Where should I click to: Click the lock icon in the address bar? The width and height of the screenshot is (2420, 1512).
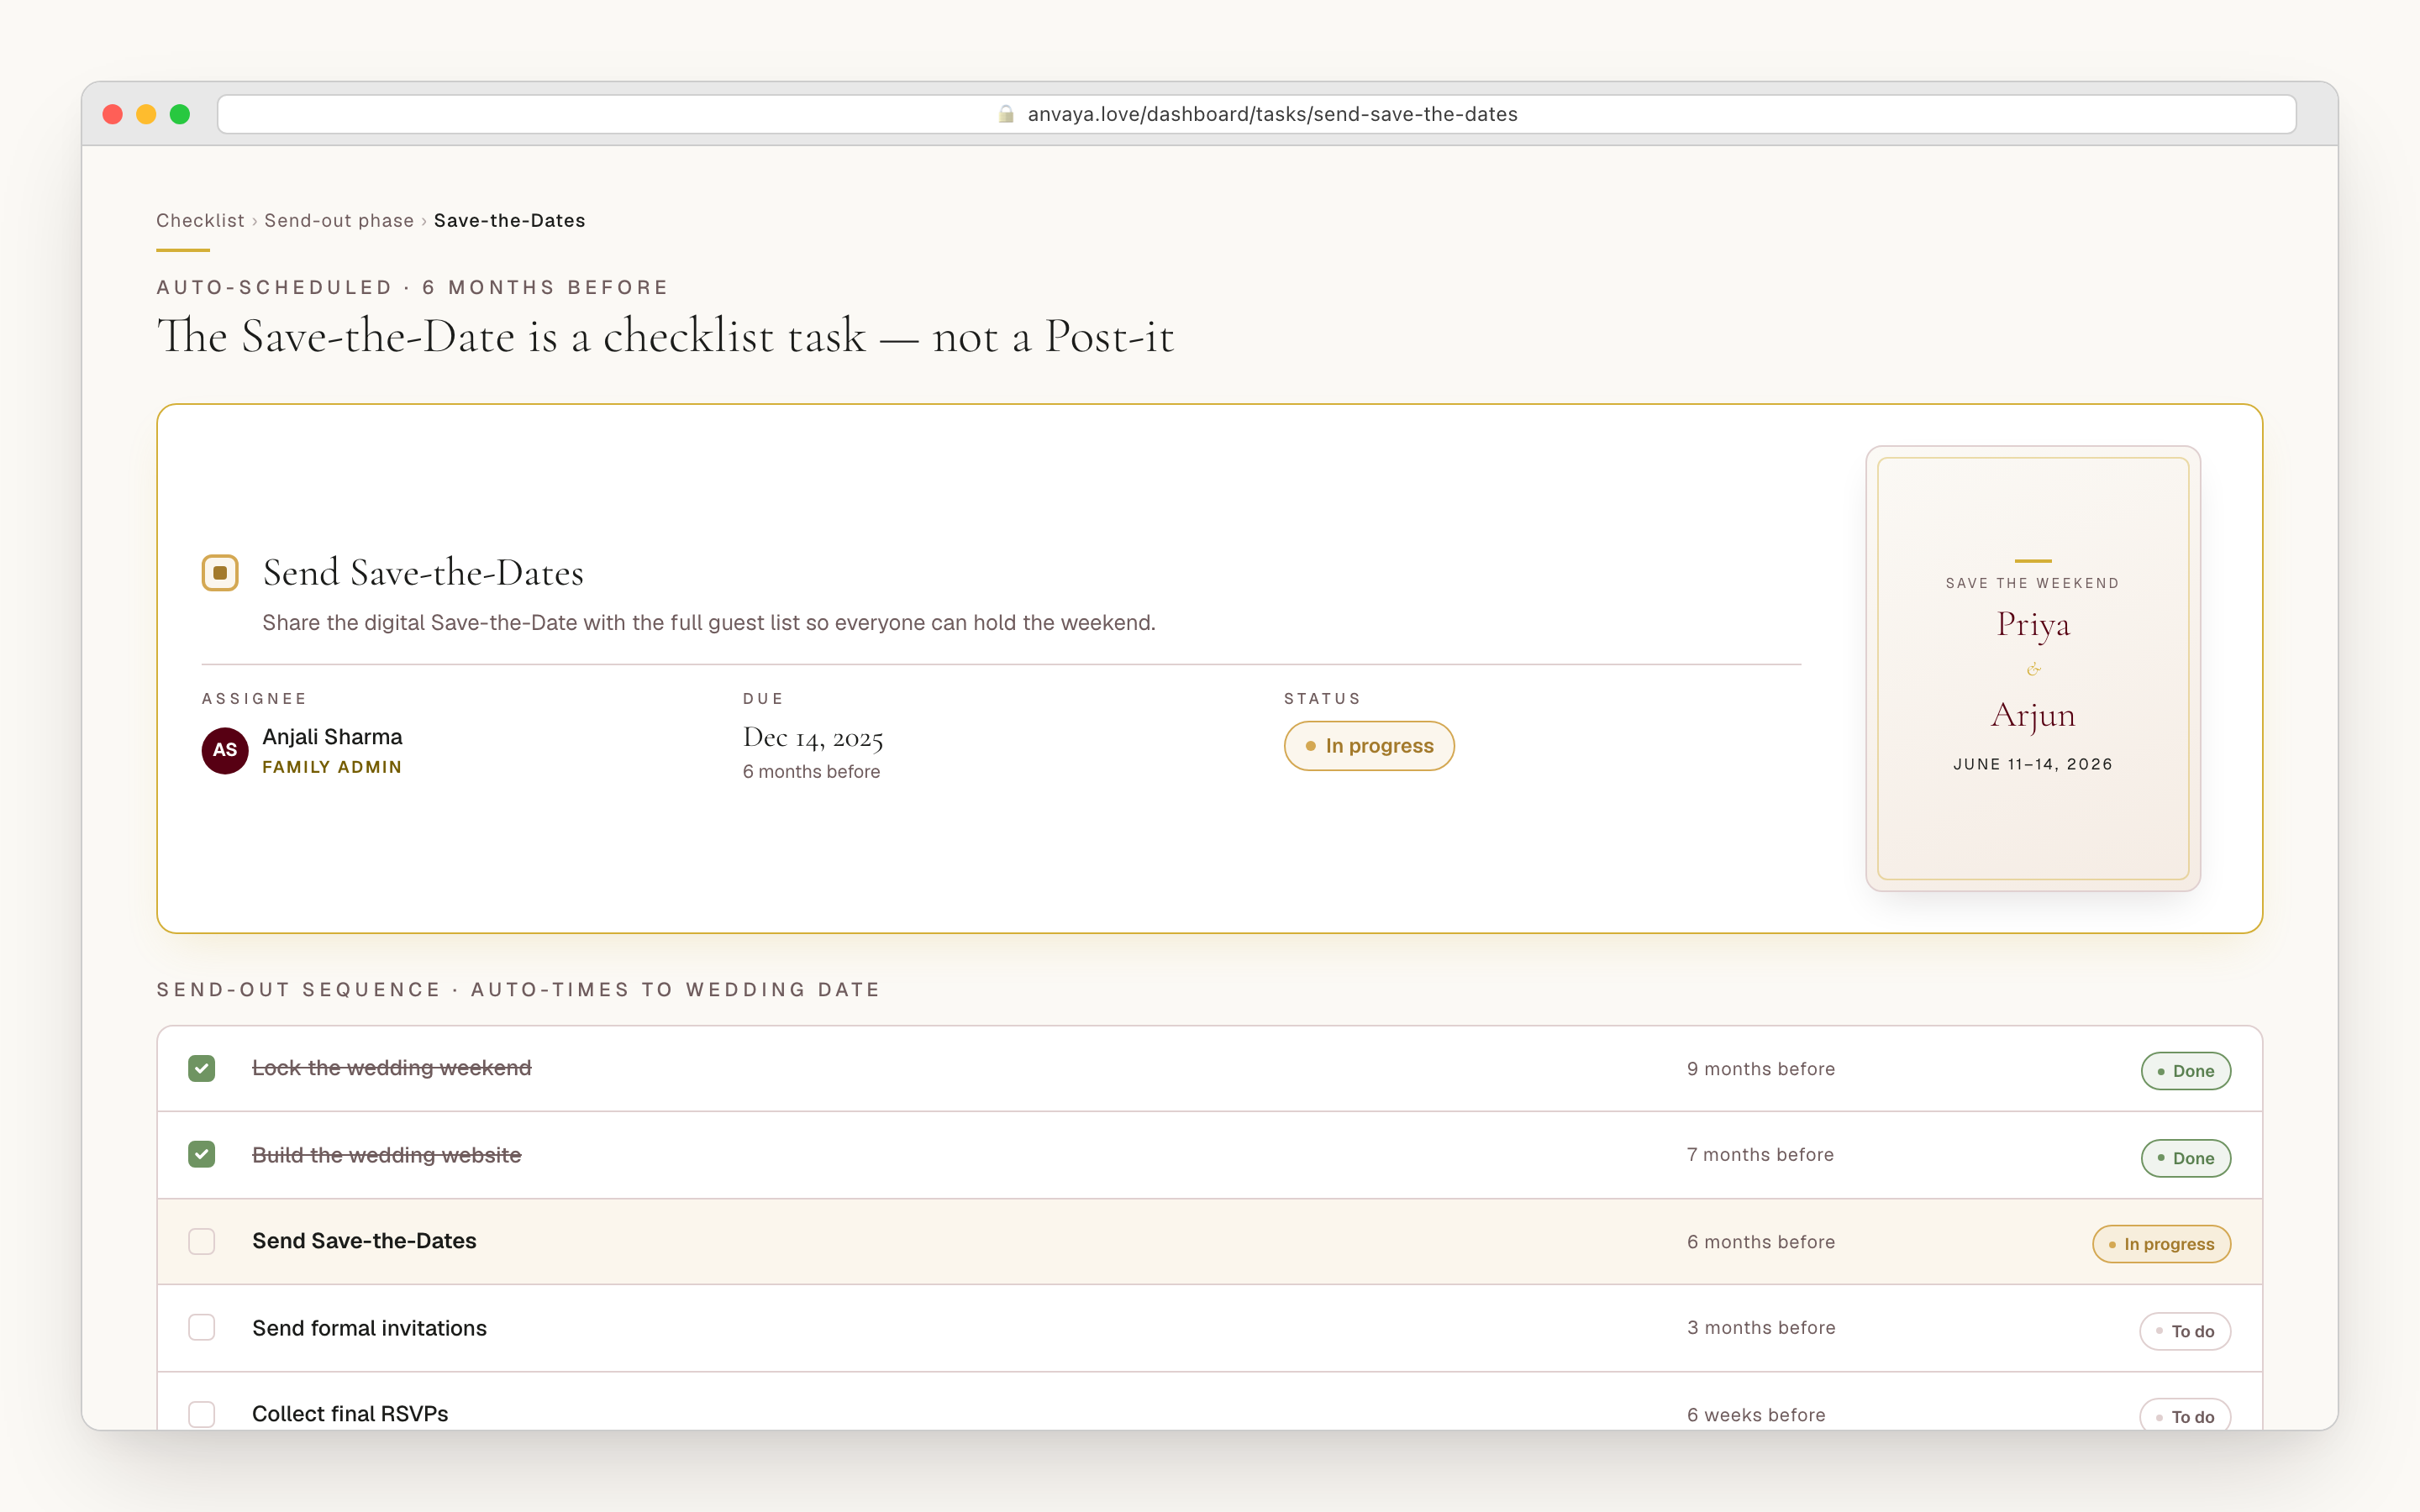coord(1006,114)
